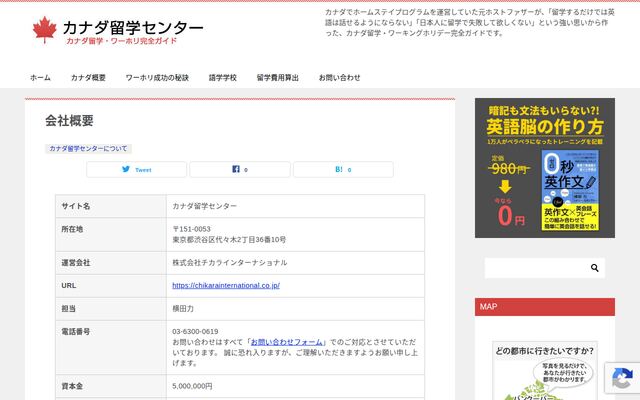Viewport: 640px width, 400px height.
Task: Click the 〒151-0053 postal code text
Action: pos(191,229)
